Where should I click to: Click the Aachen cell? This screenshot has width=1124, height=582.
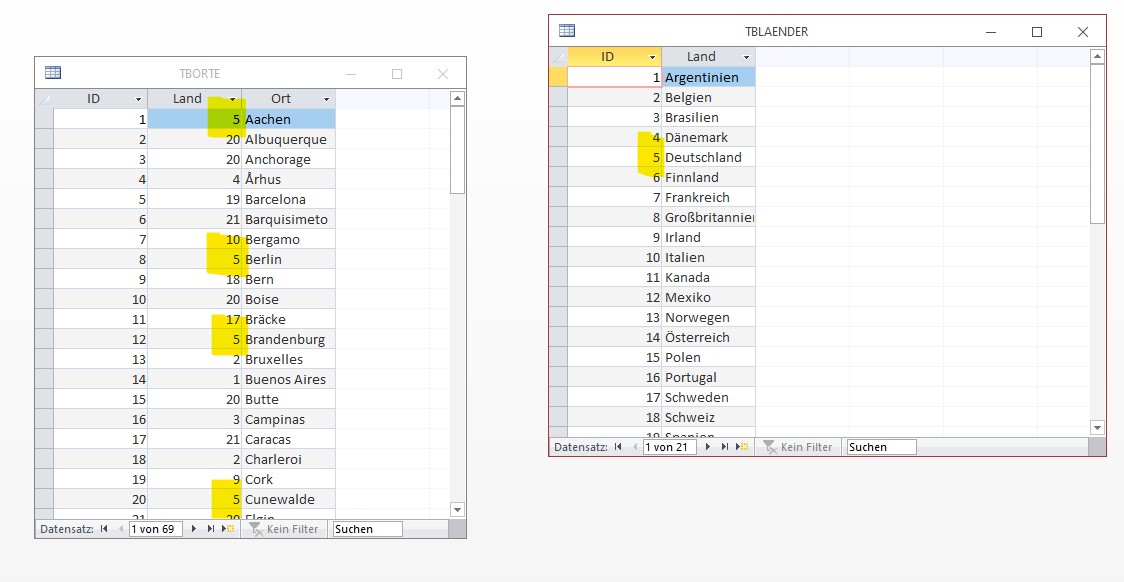pyautogui.click(x=289, y=119)
